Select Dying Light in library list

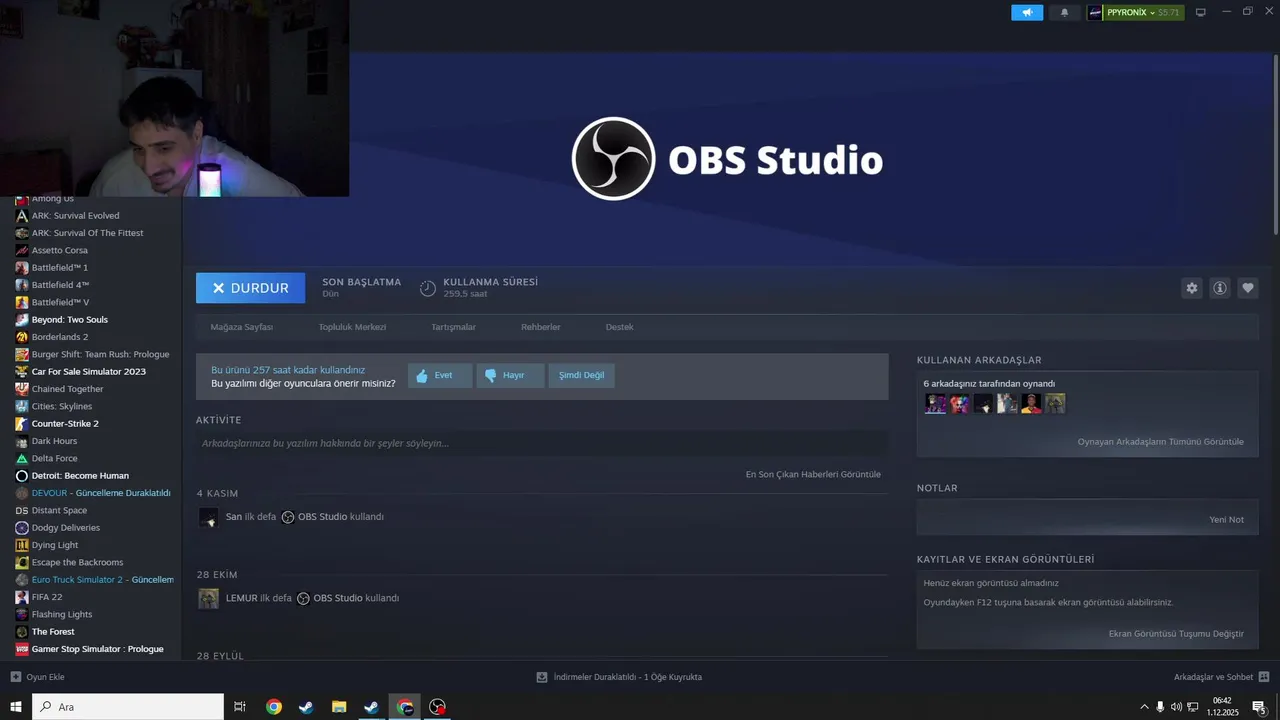(55, 546)
